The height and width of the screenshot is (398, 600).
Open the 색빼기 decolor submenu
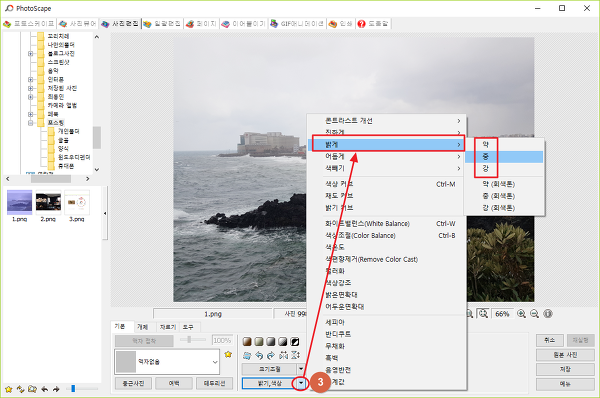pos(387,168)
